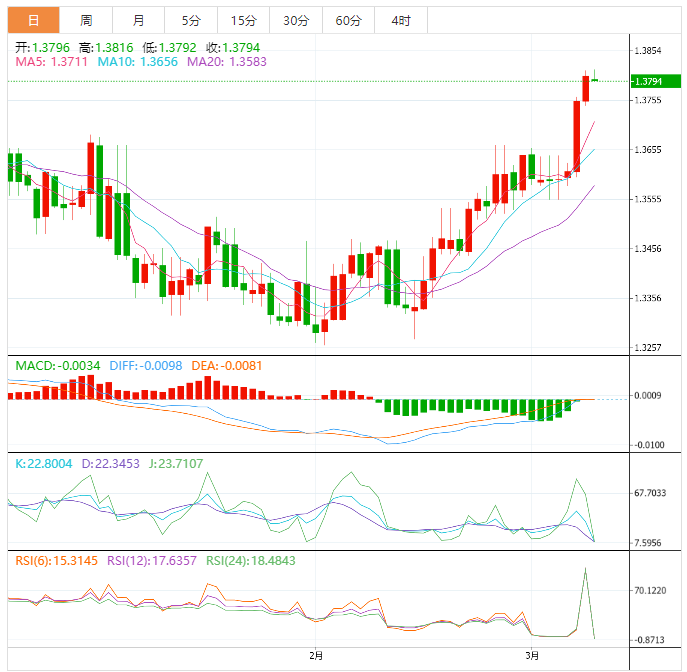Click the DEA indicator label
This screenshot has width=687, height=672.
[227, 366]
